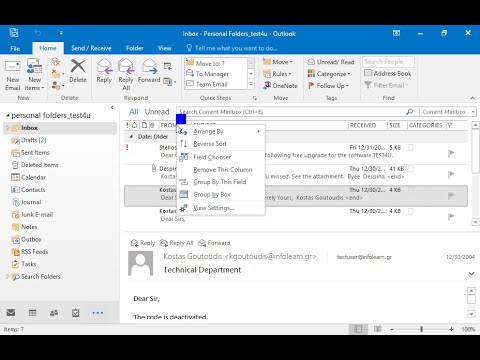Delete the selected message
The width and height of the screenshot is (480, 360).
pos(78,71)
